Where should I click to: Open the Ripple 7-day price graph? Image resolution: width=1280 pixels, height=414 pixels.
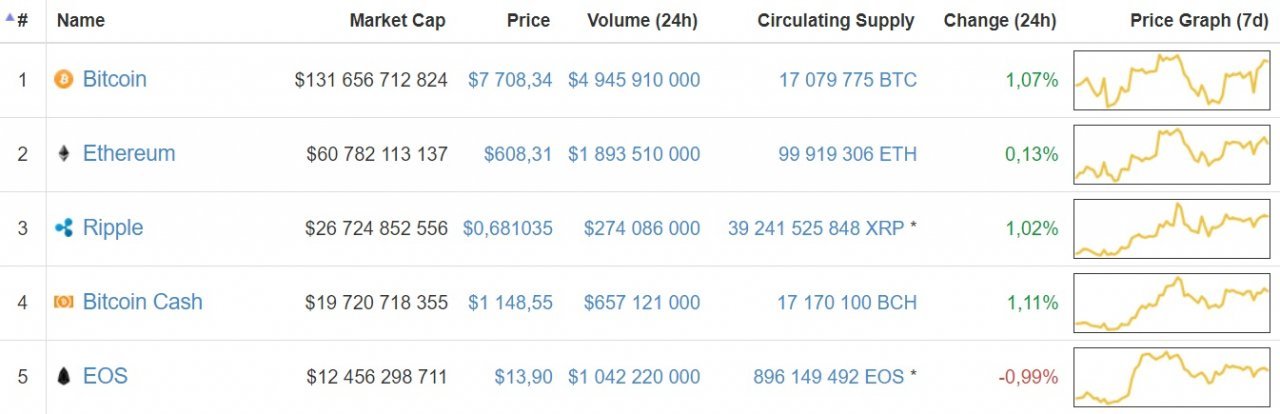1172,228
